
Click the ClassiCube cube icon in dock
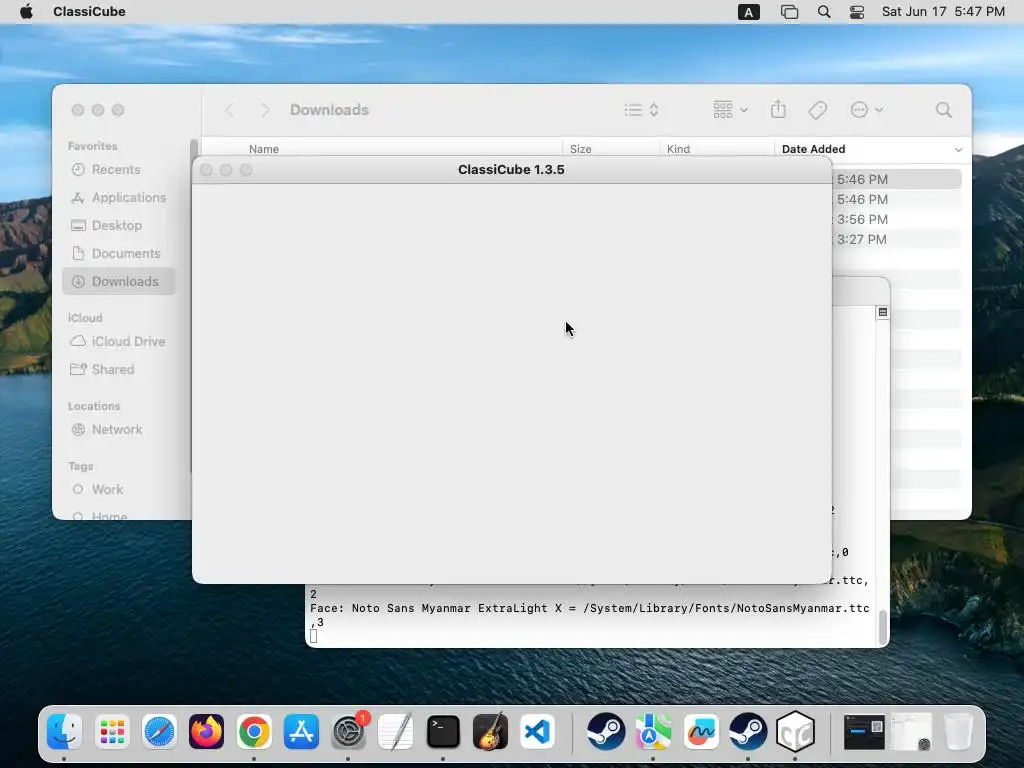[x=795, y=731]
